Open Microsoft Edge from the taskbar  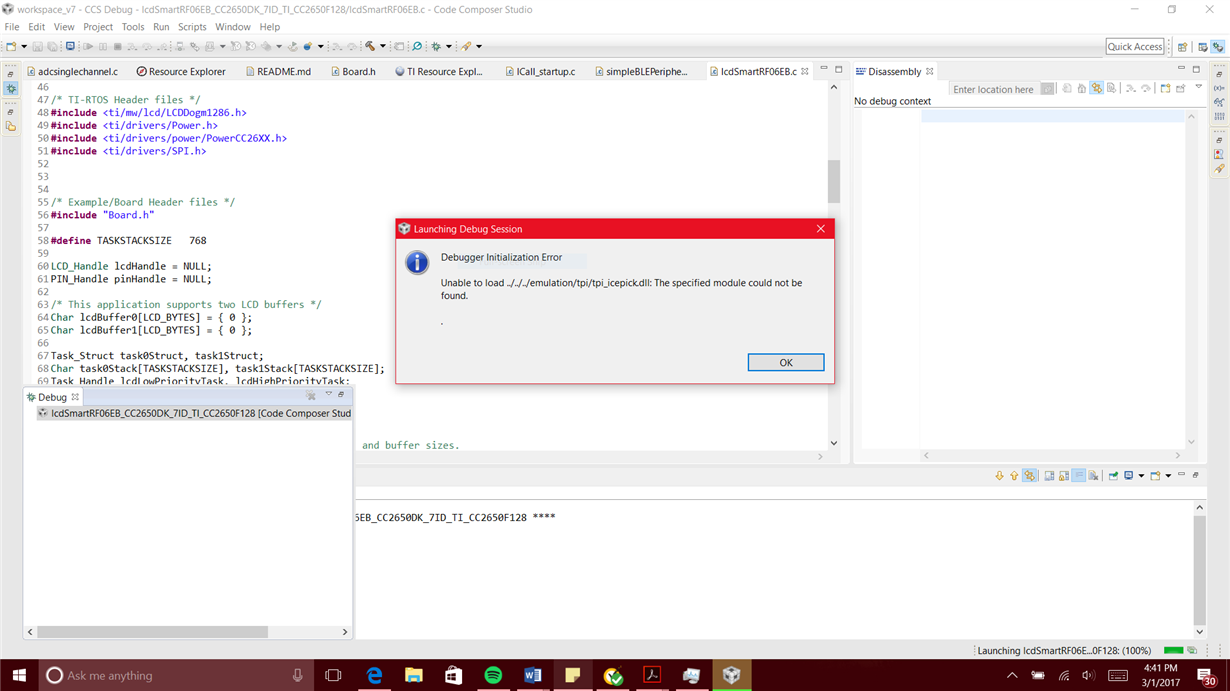(x=374, y=675)
